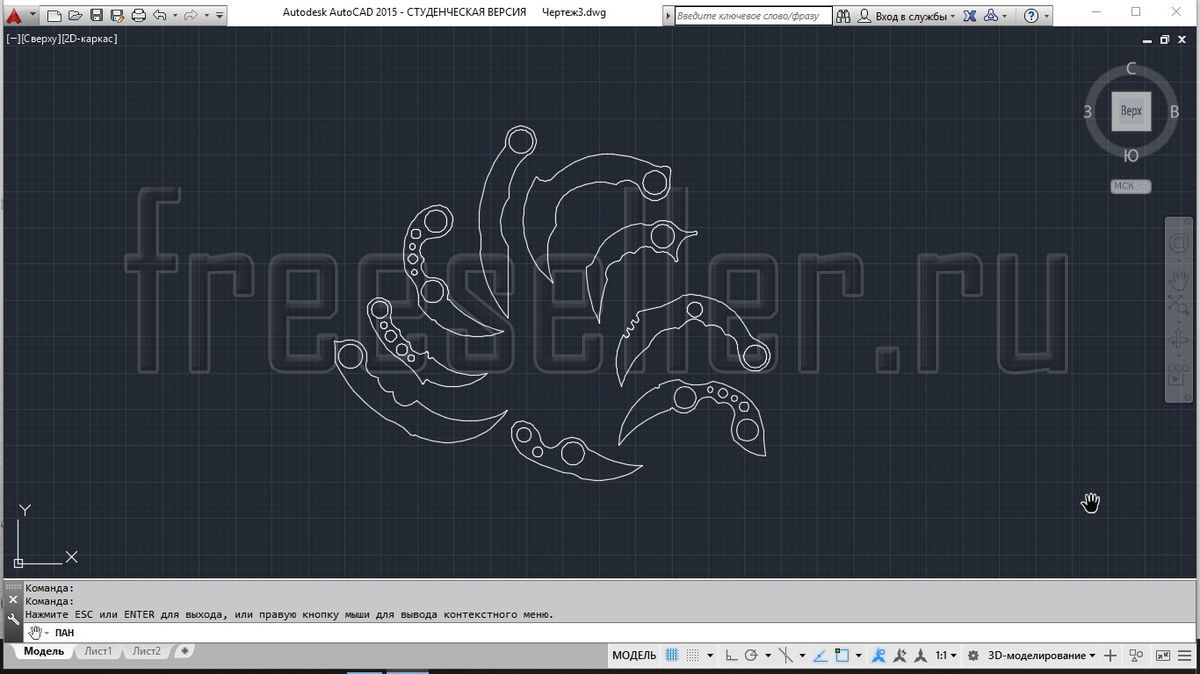Toggle object snap in the status bar
1200x674 pixels.
(842, 656)
